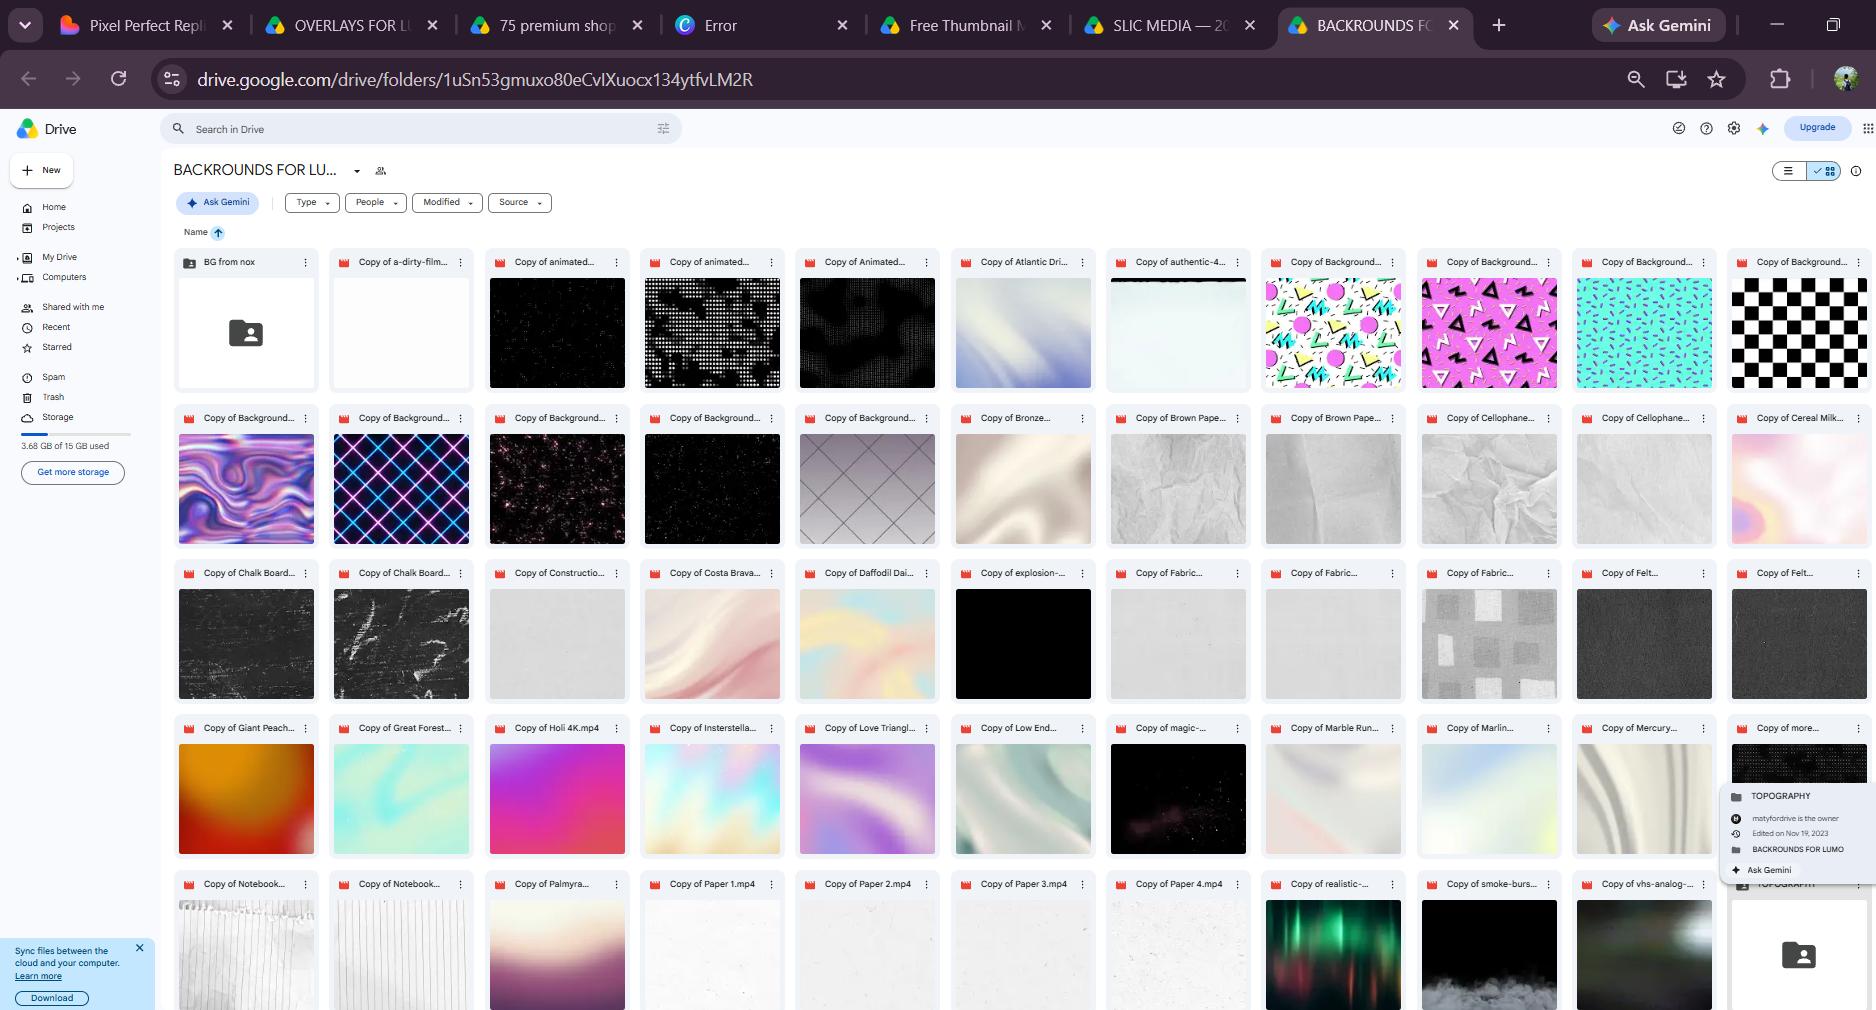Click the Gemini sparkle icon in Drive header
The width and height of the screenshot is (1876, 1010).
click(x=1763, y=128)
